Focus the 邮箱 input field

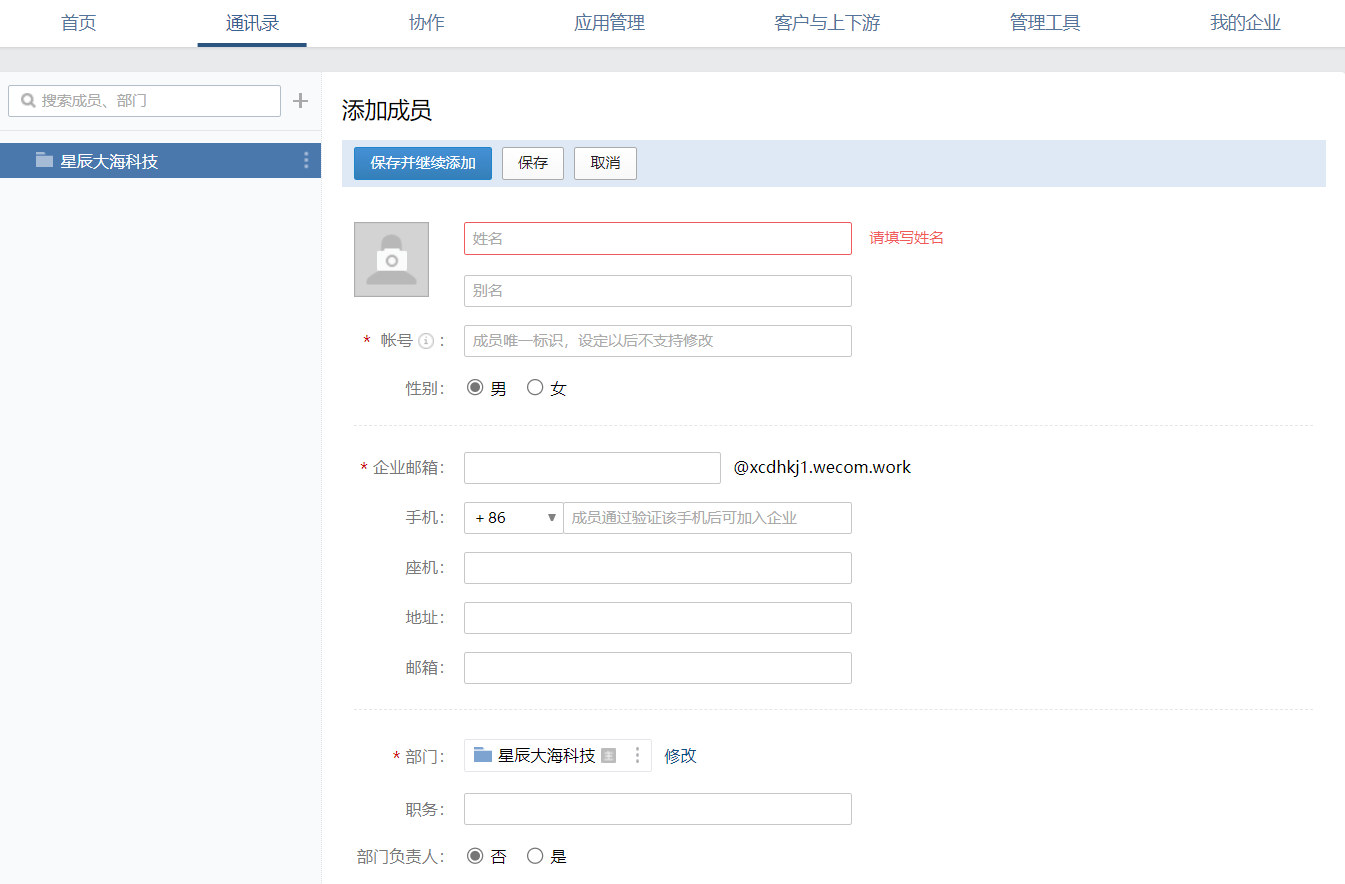tap(658, 668)
